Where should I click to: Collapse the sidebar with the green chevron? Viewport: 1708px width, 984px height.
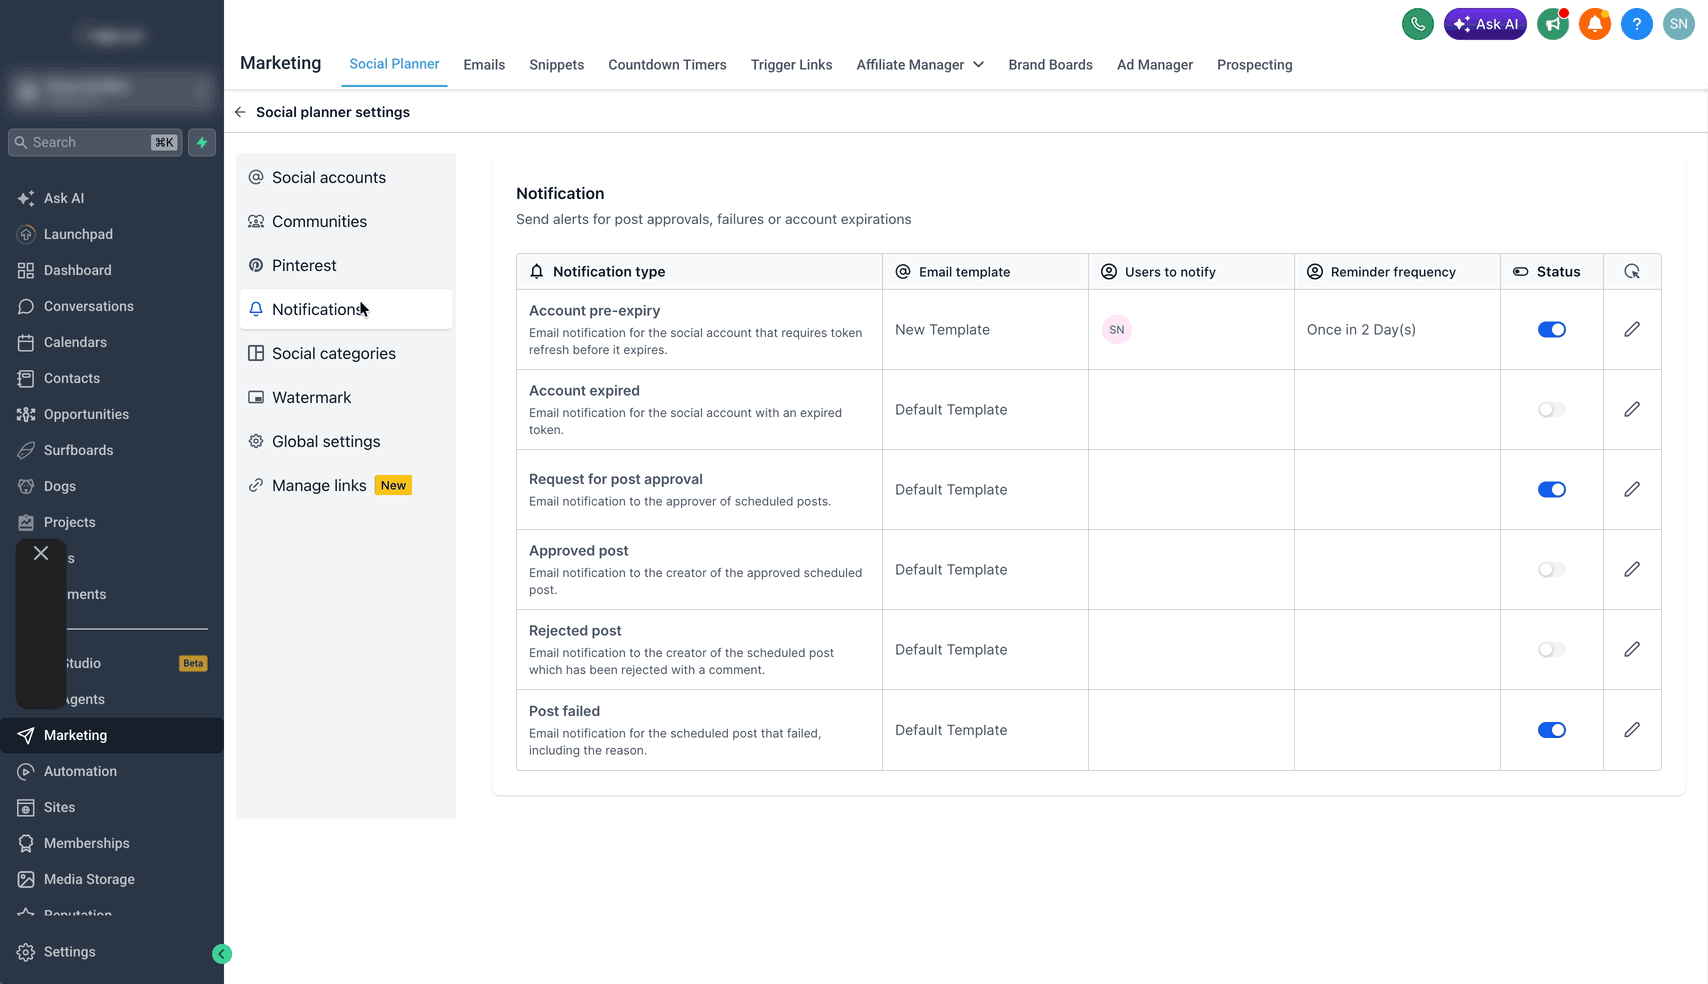pos(222,954)
